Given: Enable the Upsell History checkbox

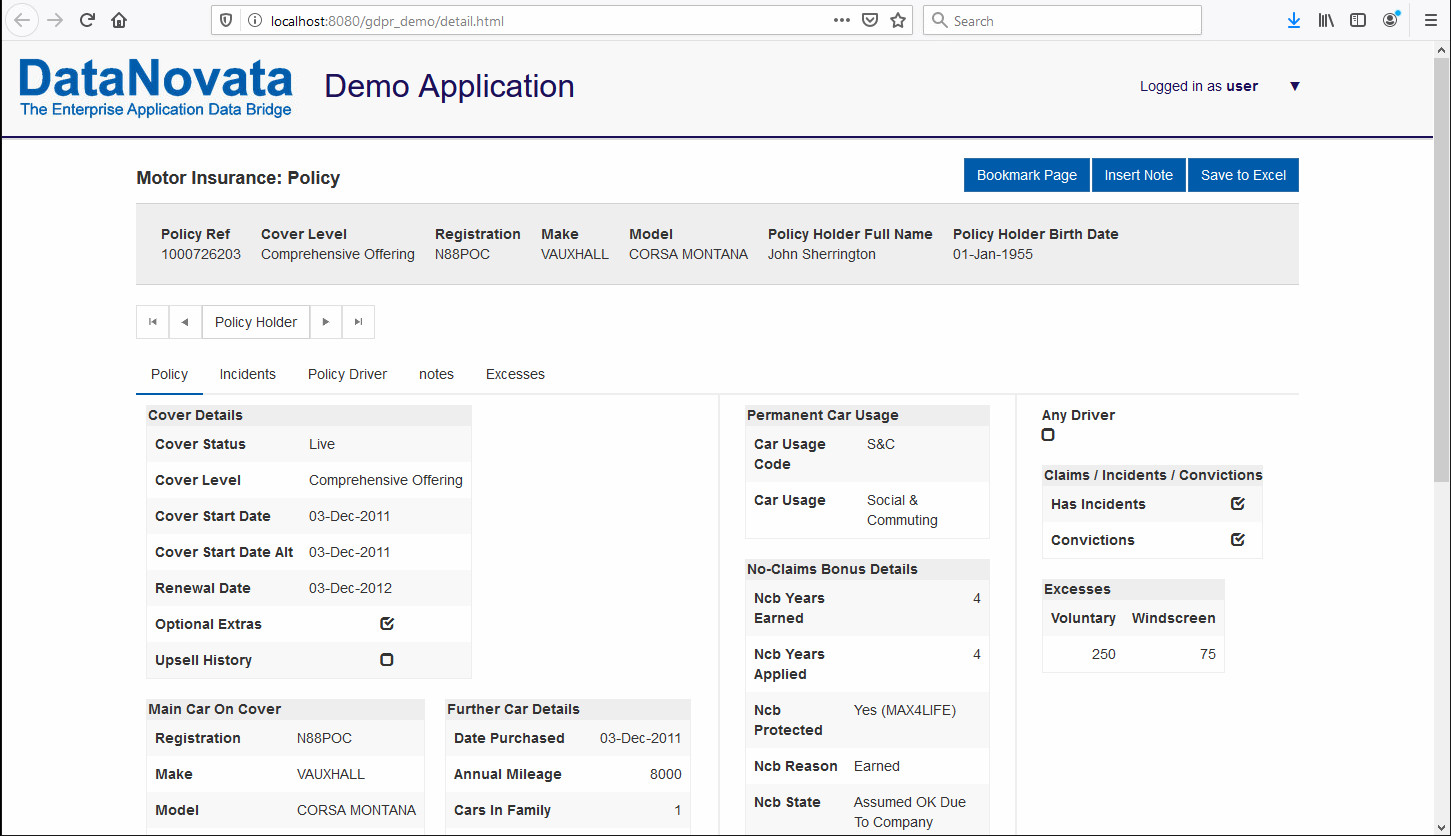Looking at the screenshot, I should 387,660.
